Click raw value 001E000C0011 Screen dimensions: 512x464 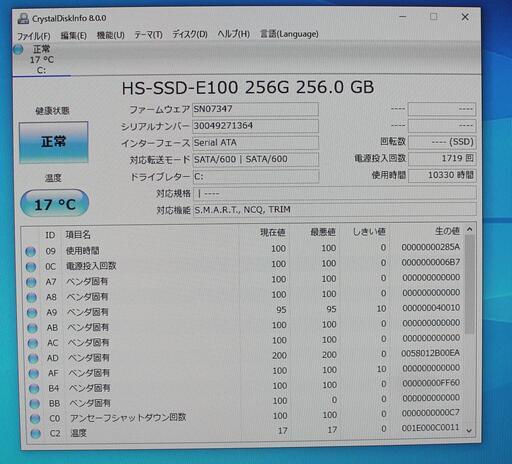(x=431, y=427)
